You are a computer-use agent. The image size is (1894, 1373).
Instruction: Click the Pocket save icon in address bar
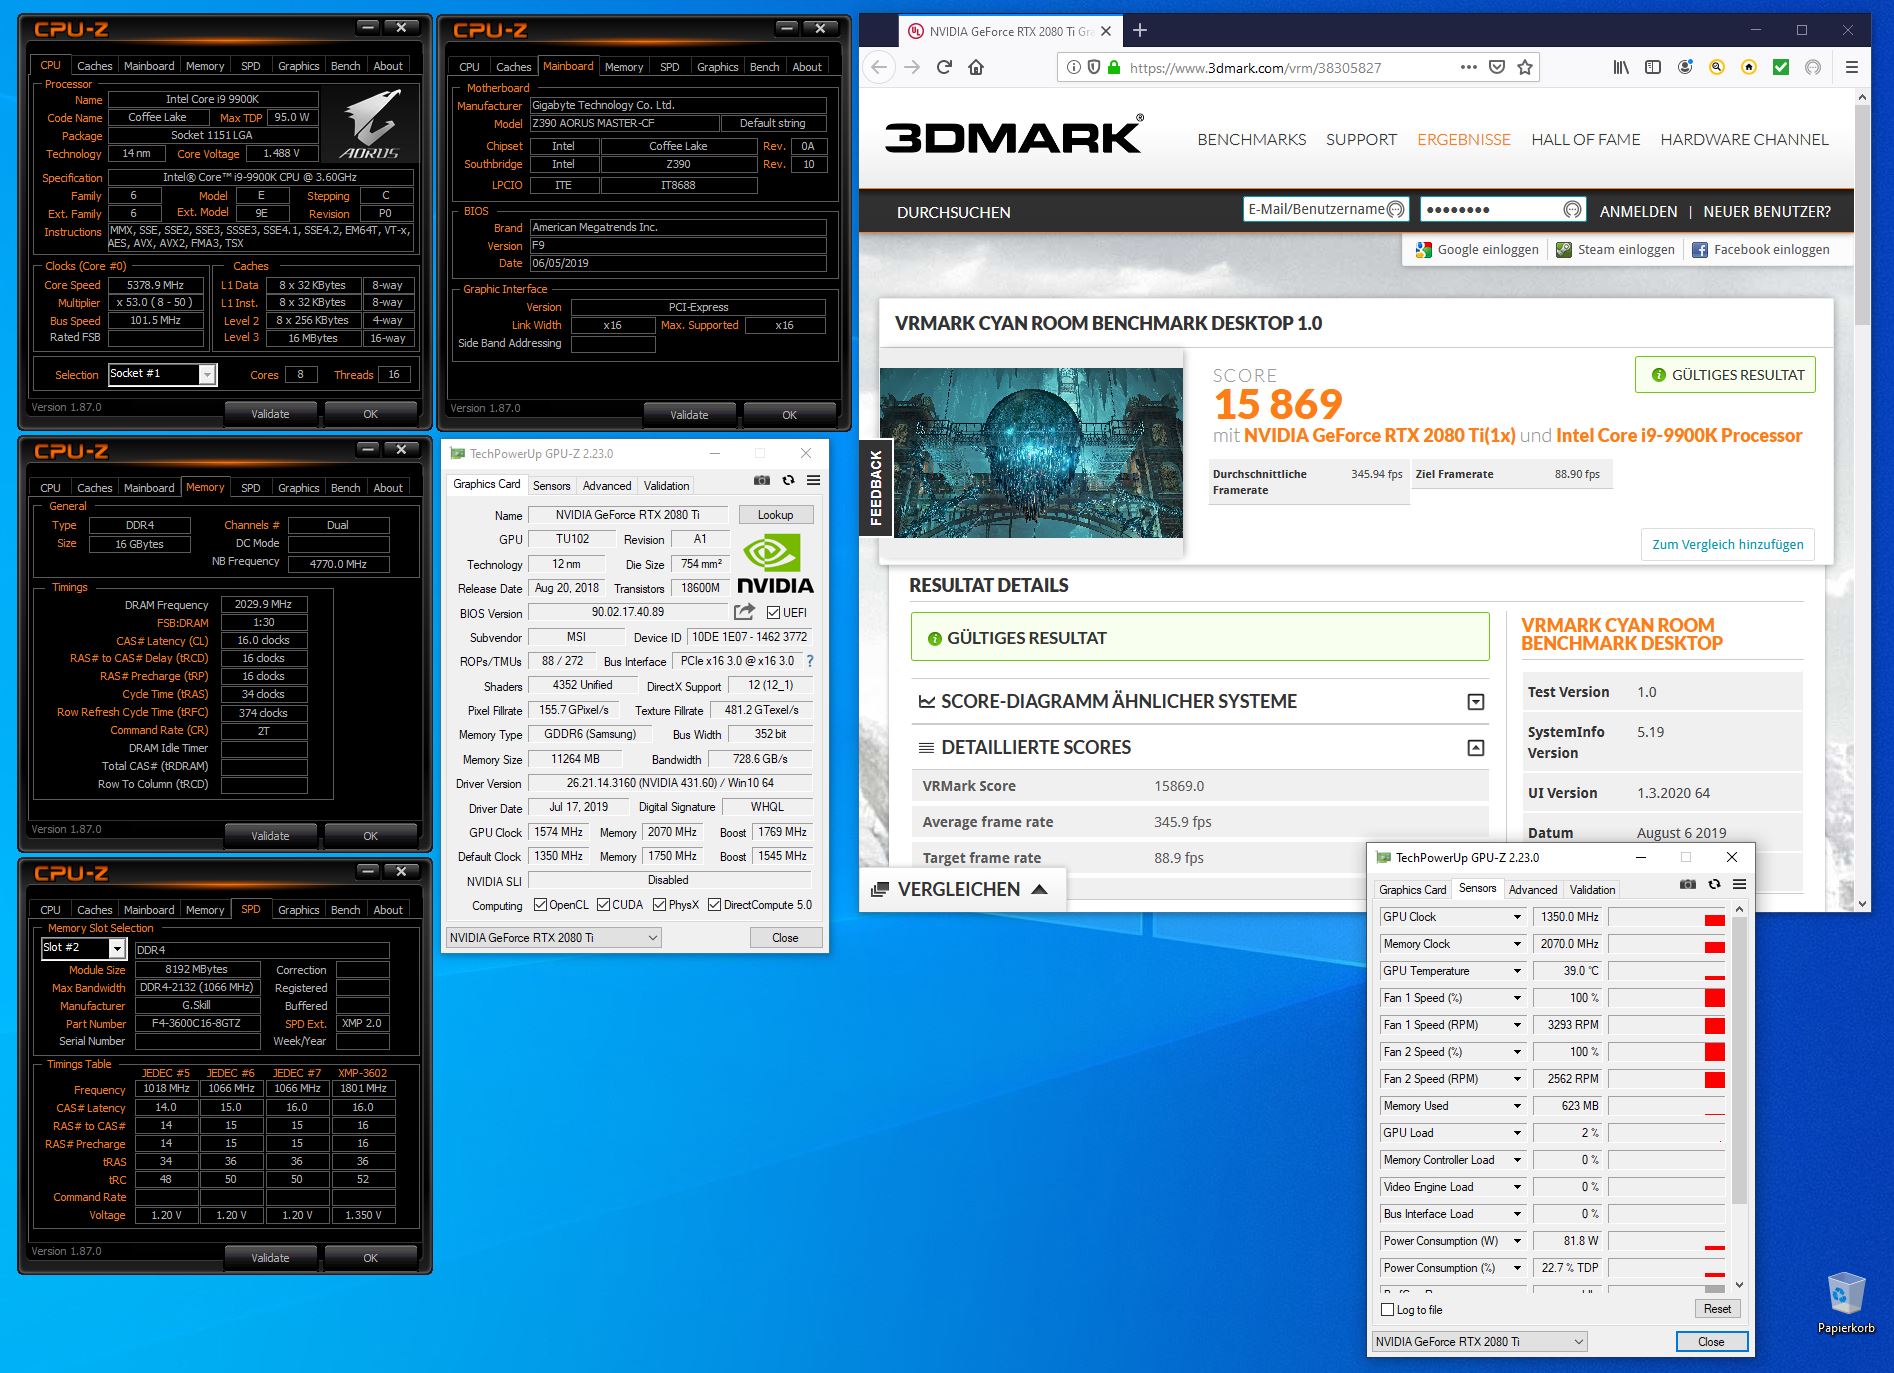(x=1497, y=67)
